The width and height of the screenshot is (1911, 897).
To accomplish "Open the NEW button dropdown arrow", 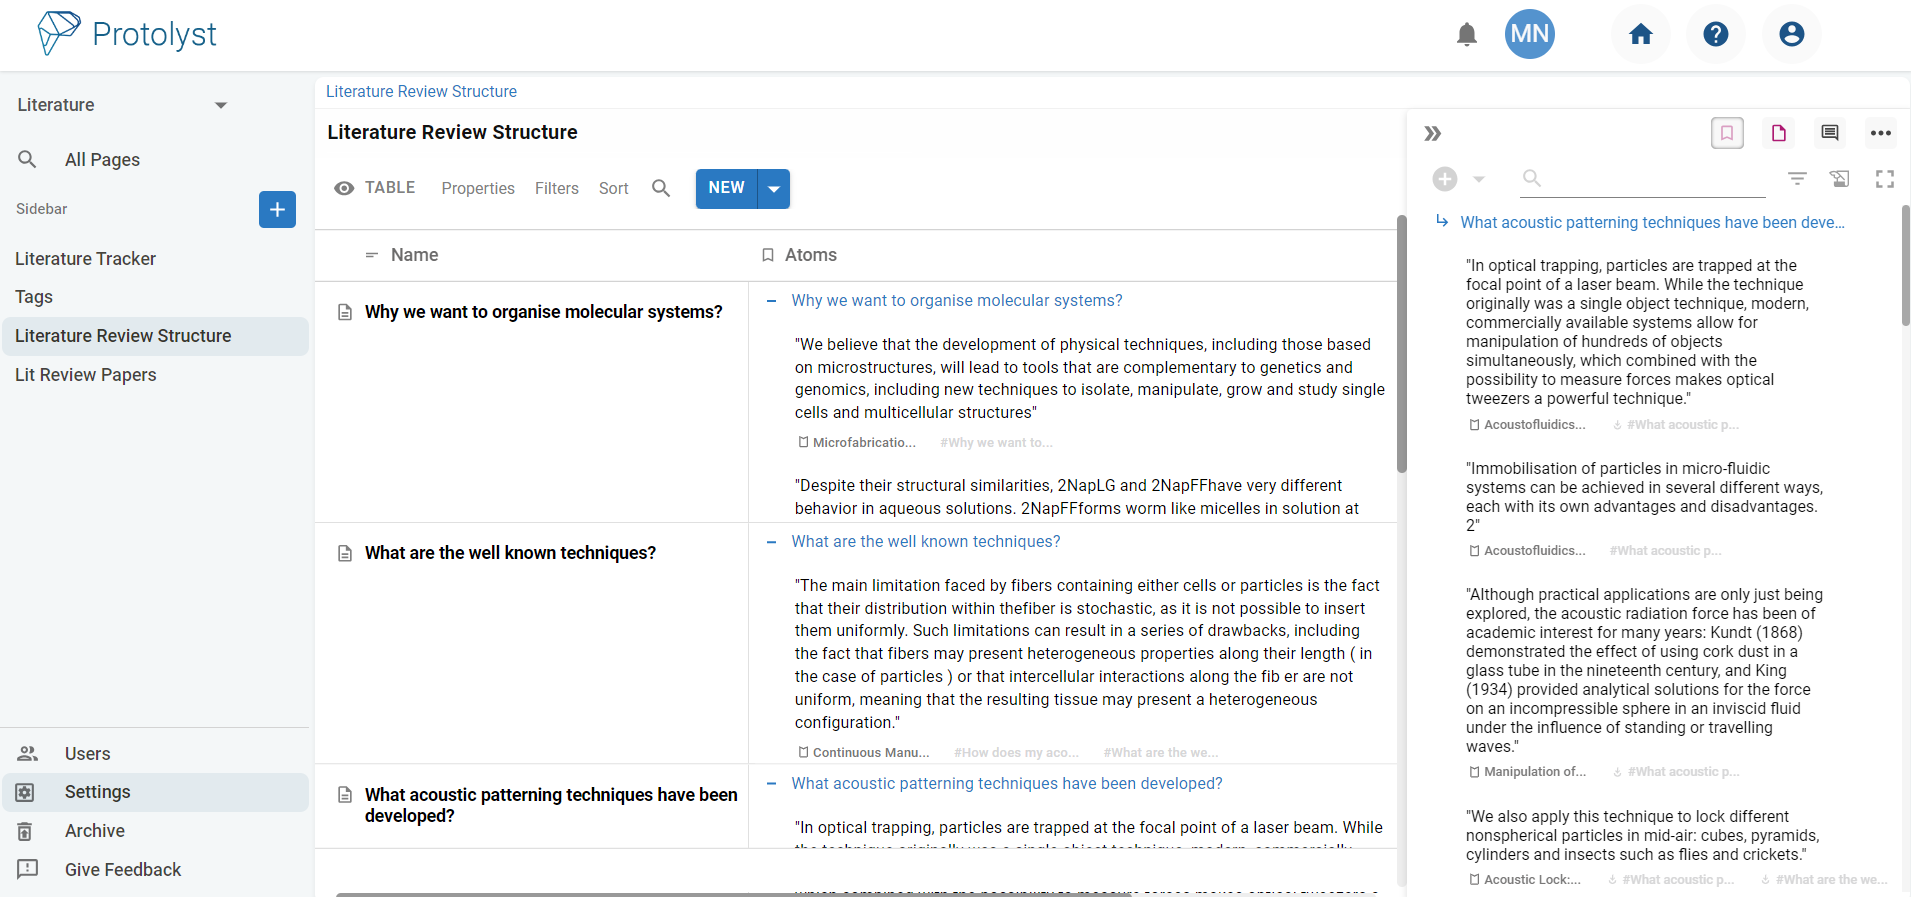I will click(774, 189).
